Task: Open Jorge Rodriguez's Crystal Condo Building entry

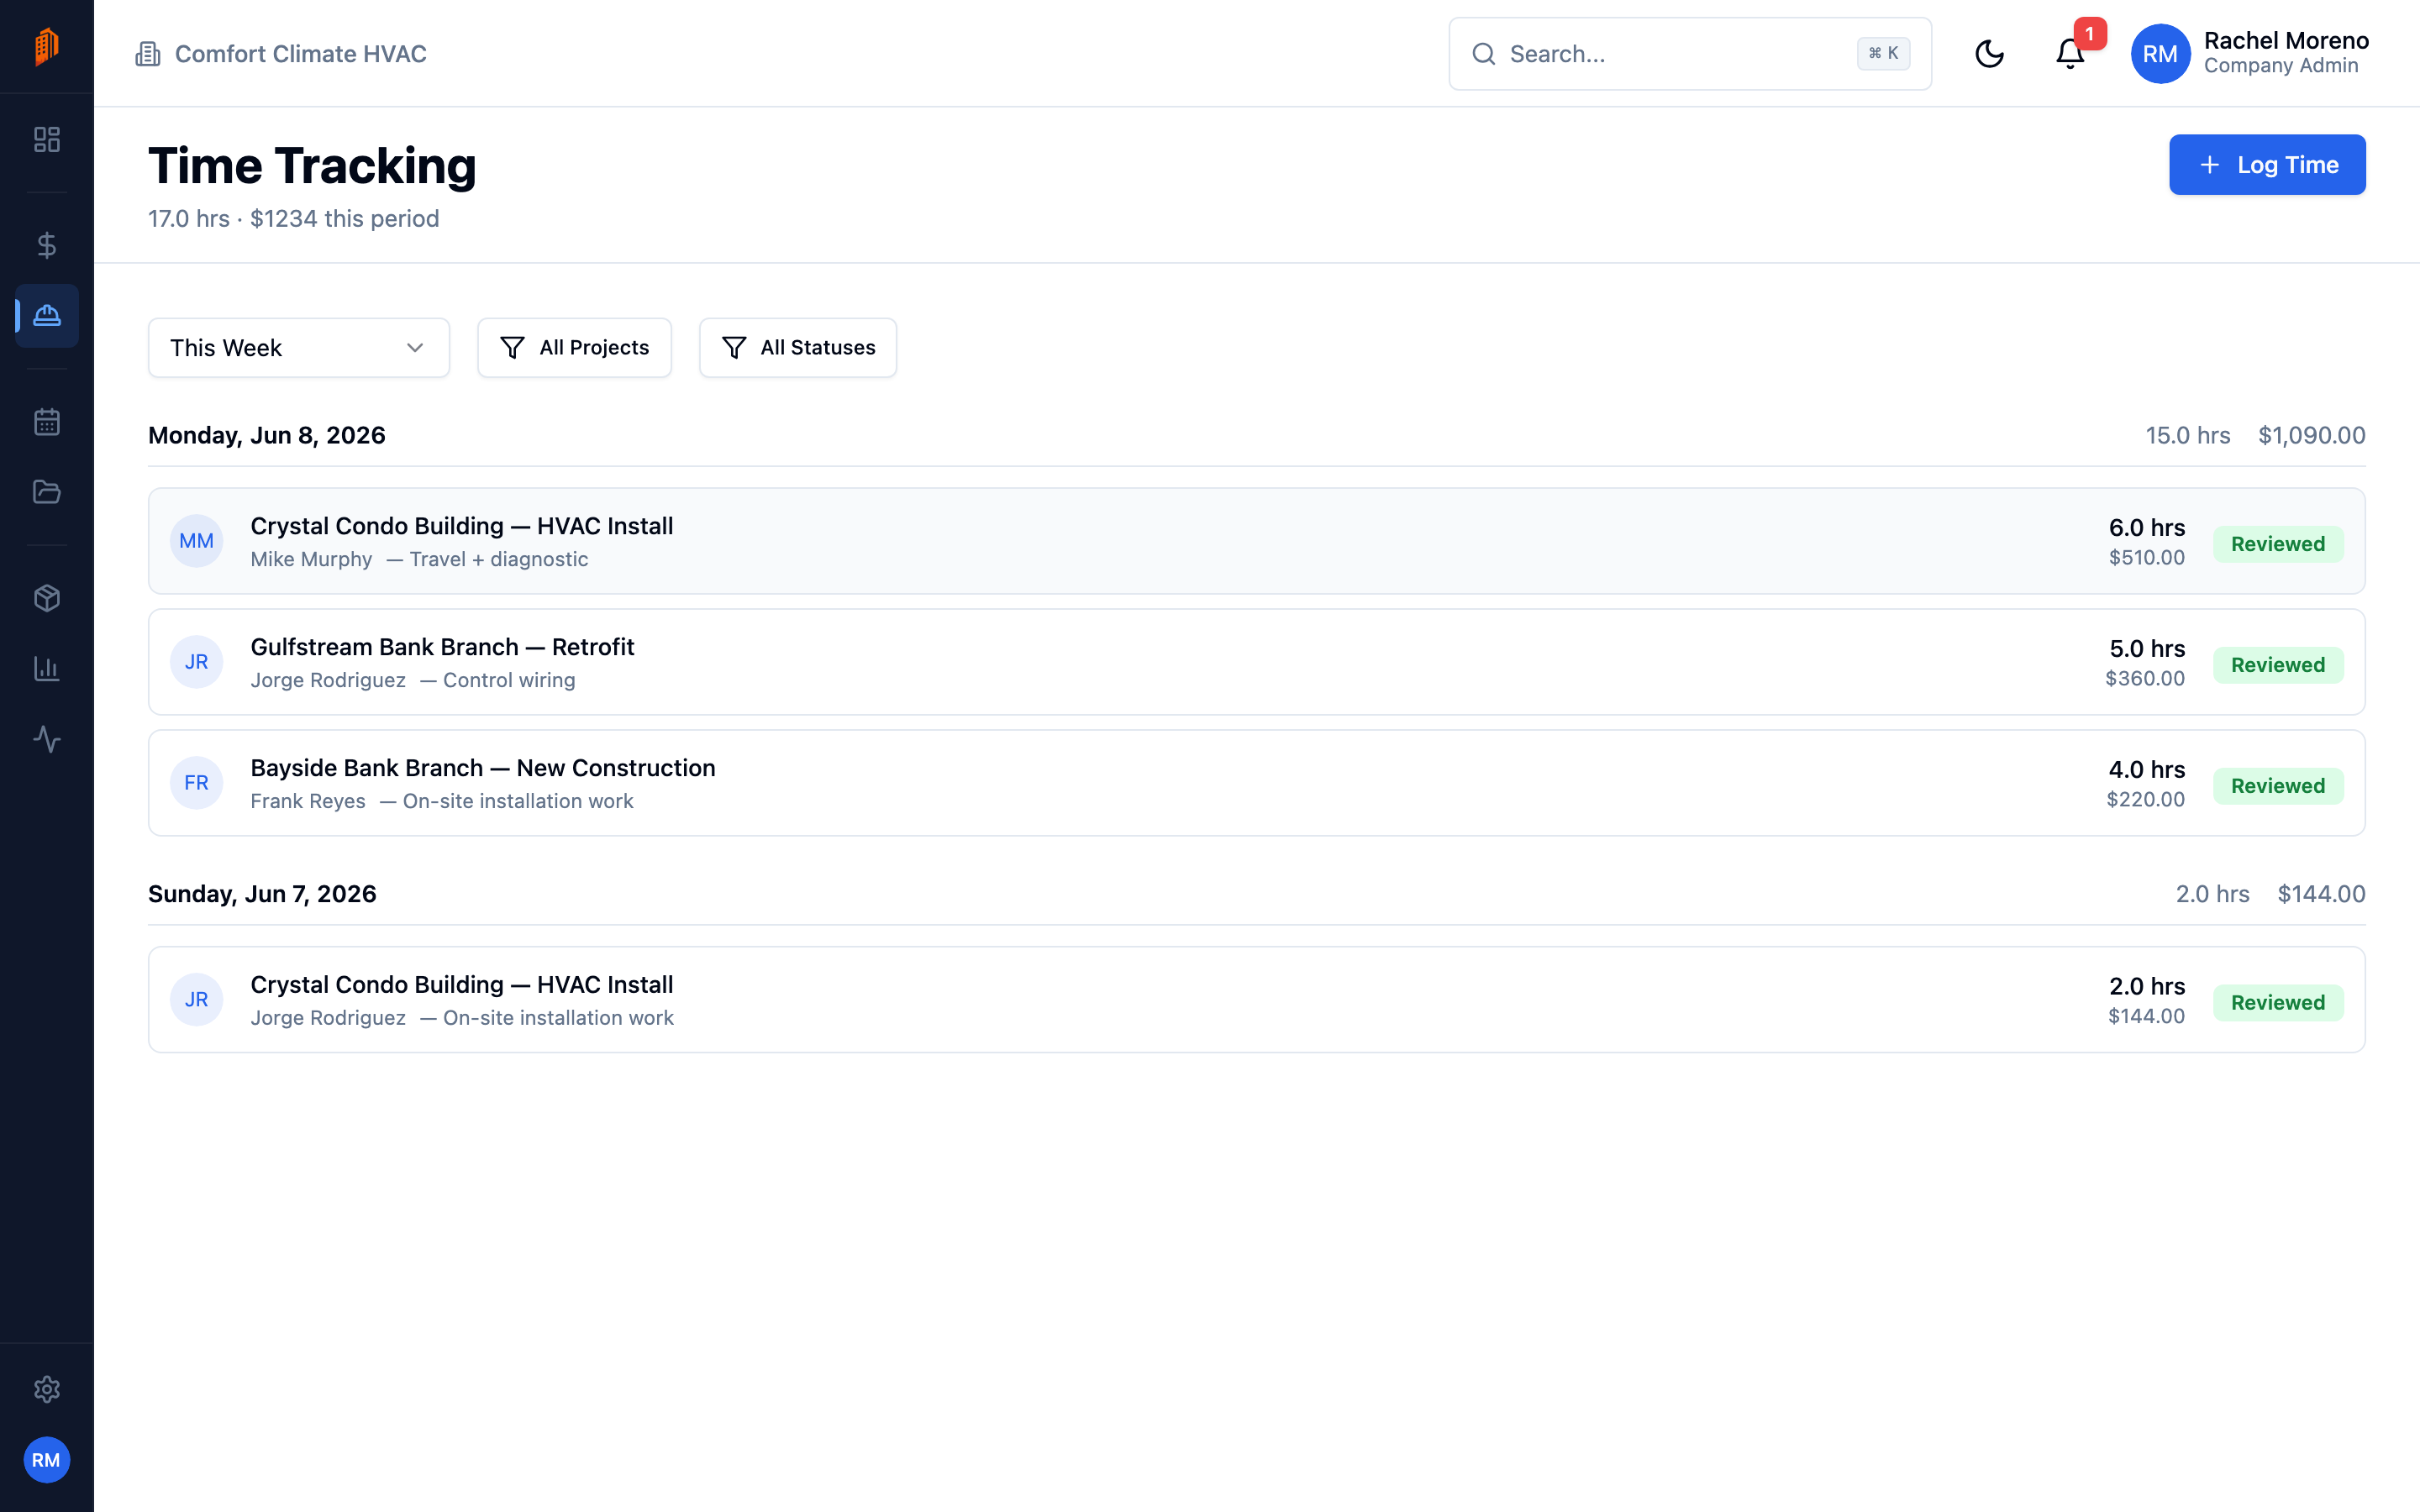Action: 1257,1000
